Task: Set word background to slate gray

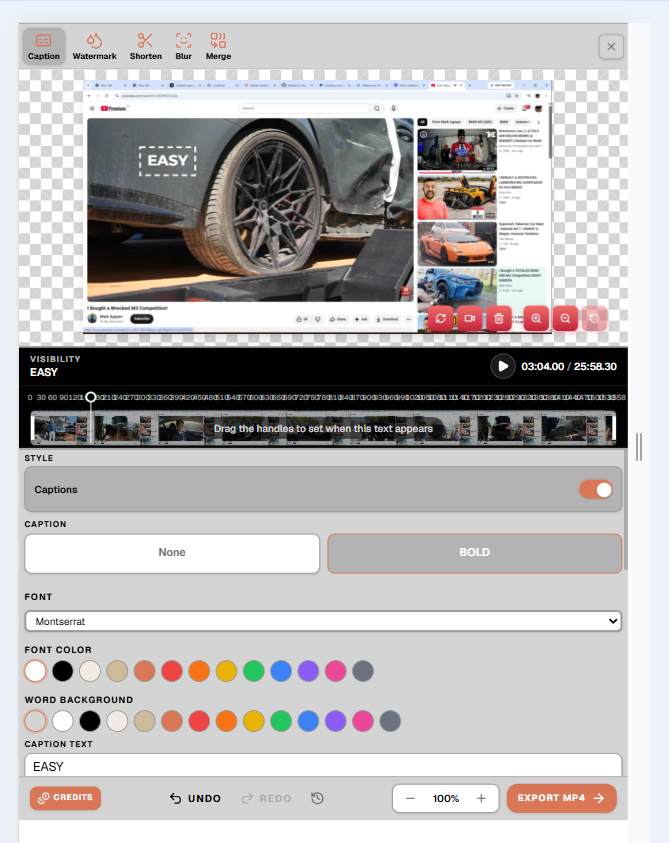Action: point(390,721)
